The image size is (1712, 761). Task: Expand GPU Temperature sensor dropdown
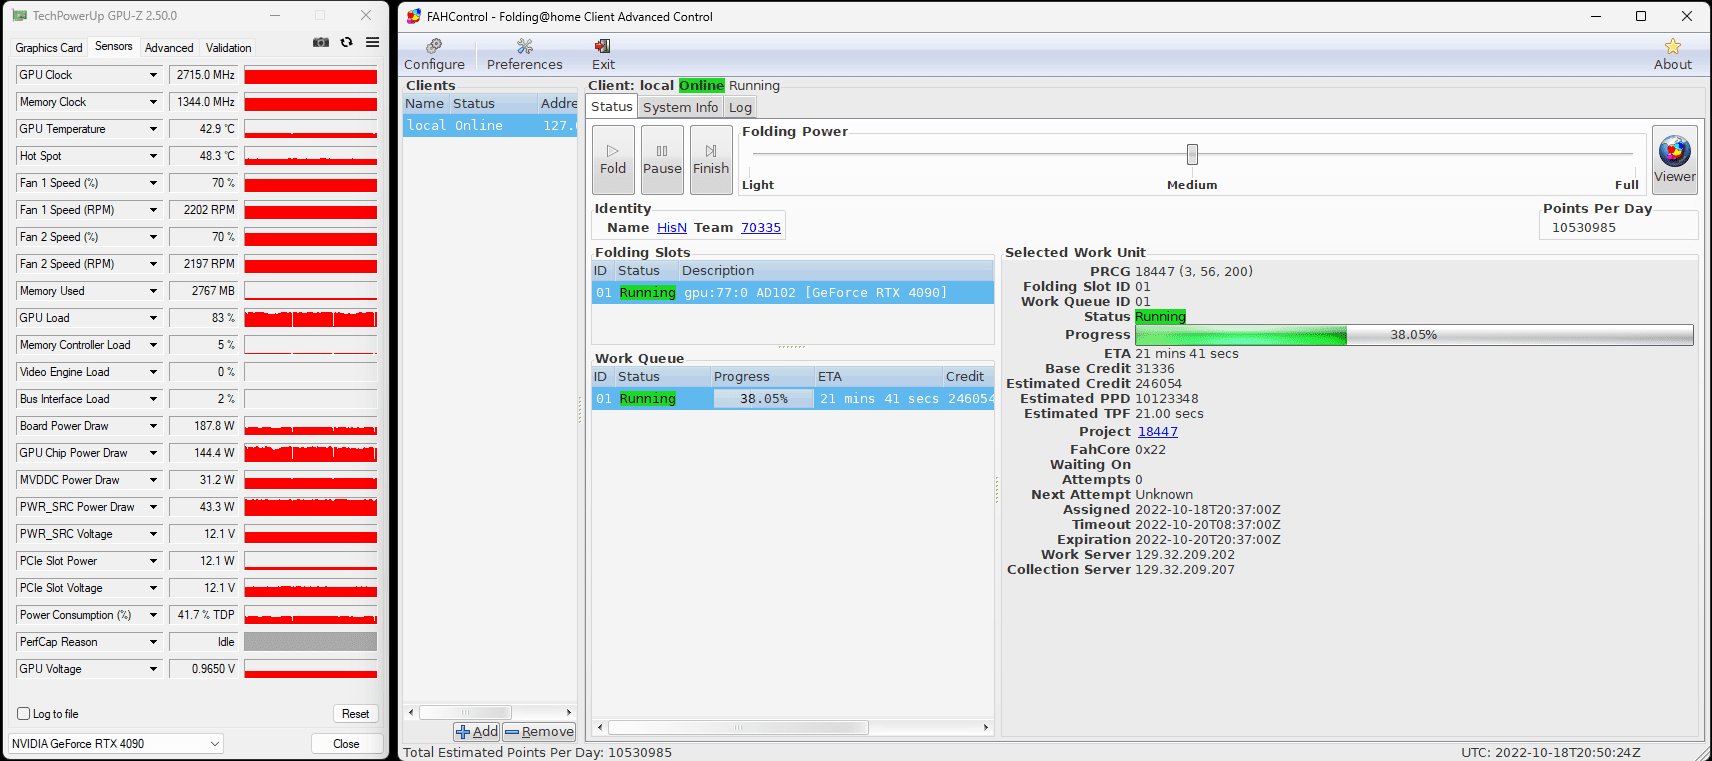tap(153, 129)
